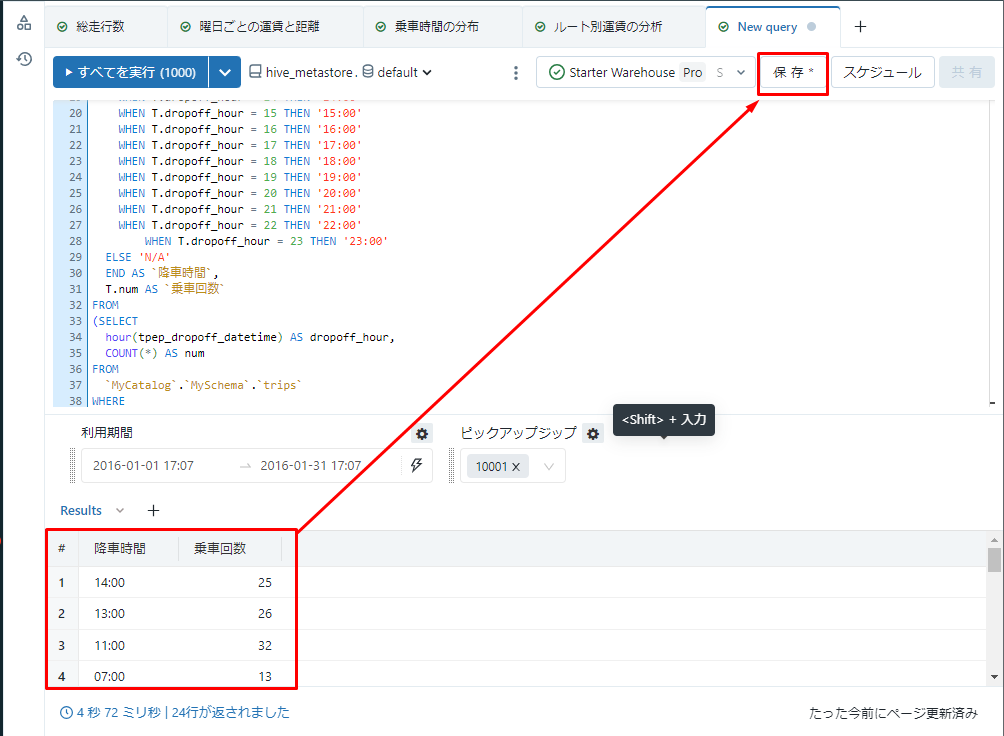Click the unsaved-changes dot on New query tab
The width and height of the screenshot is (1004, 736).
coord(811,27)
